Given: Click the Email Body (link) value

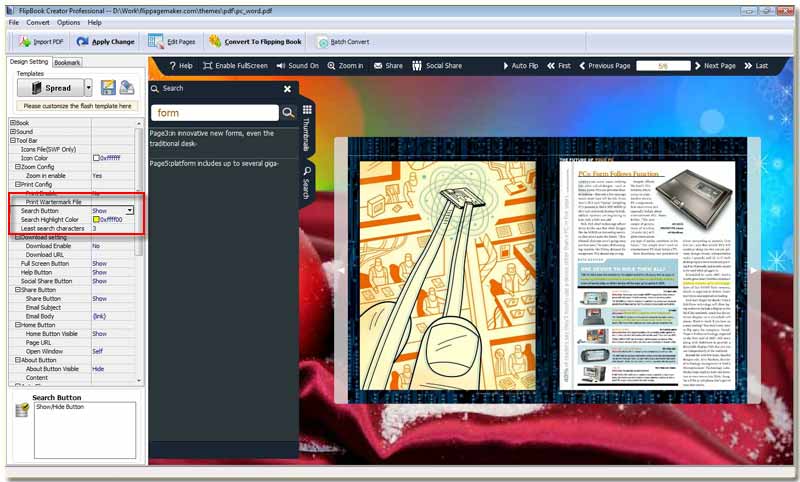Looking at the screenshot, I should 99,316.
